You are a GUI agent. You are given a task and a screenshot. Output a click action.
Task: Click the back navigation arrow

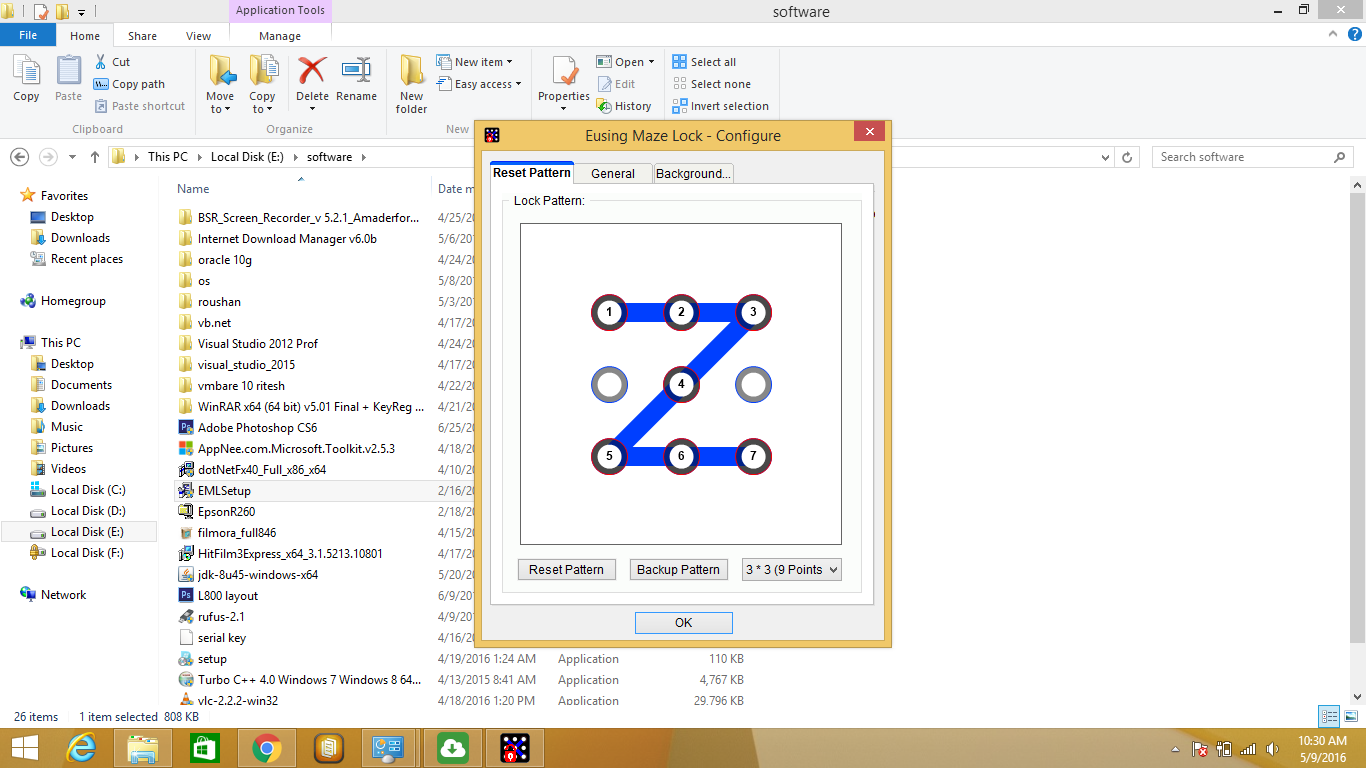(x=20, y=157)
